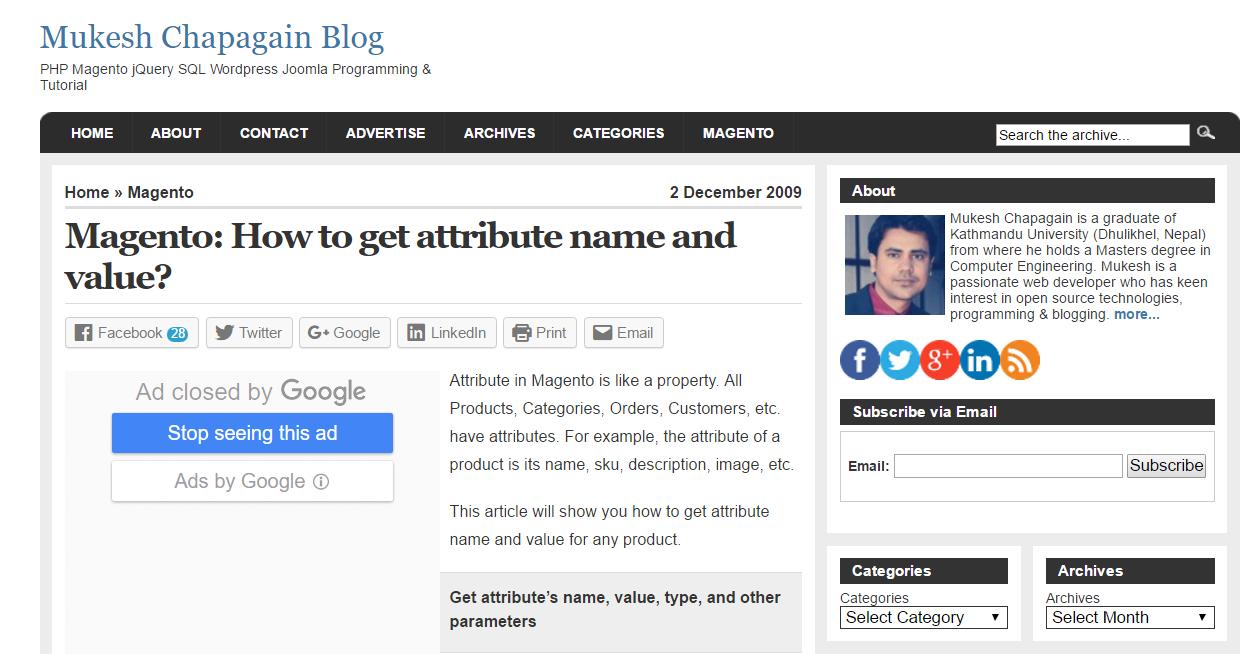Screen dimensions: 1257x654
Task: Click the Ads by Google button
Action: pyautogui.click(x=252, y=481)
